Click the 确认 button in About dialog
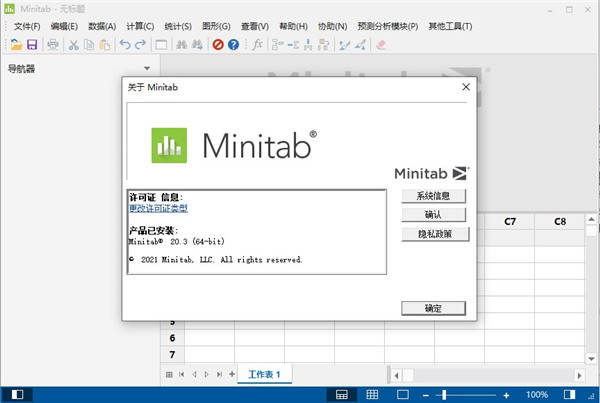Viewport: 600px width, 403px height. pos(434,215)
